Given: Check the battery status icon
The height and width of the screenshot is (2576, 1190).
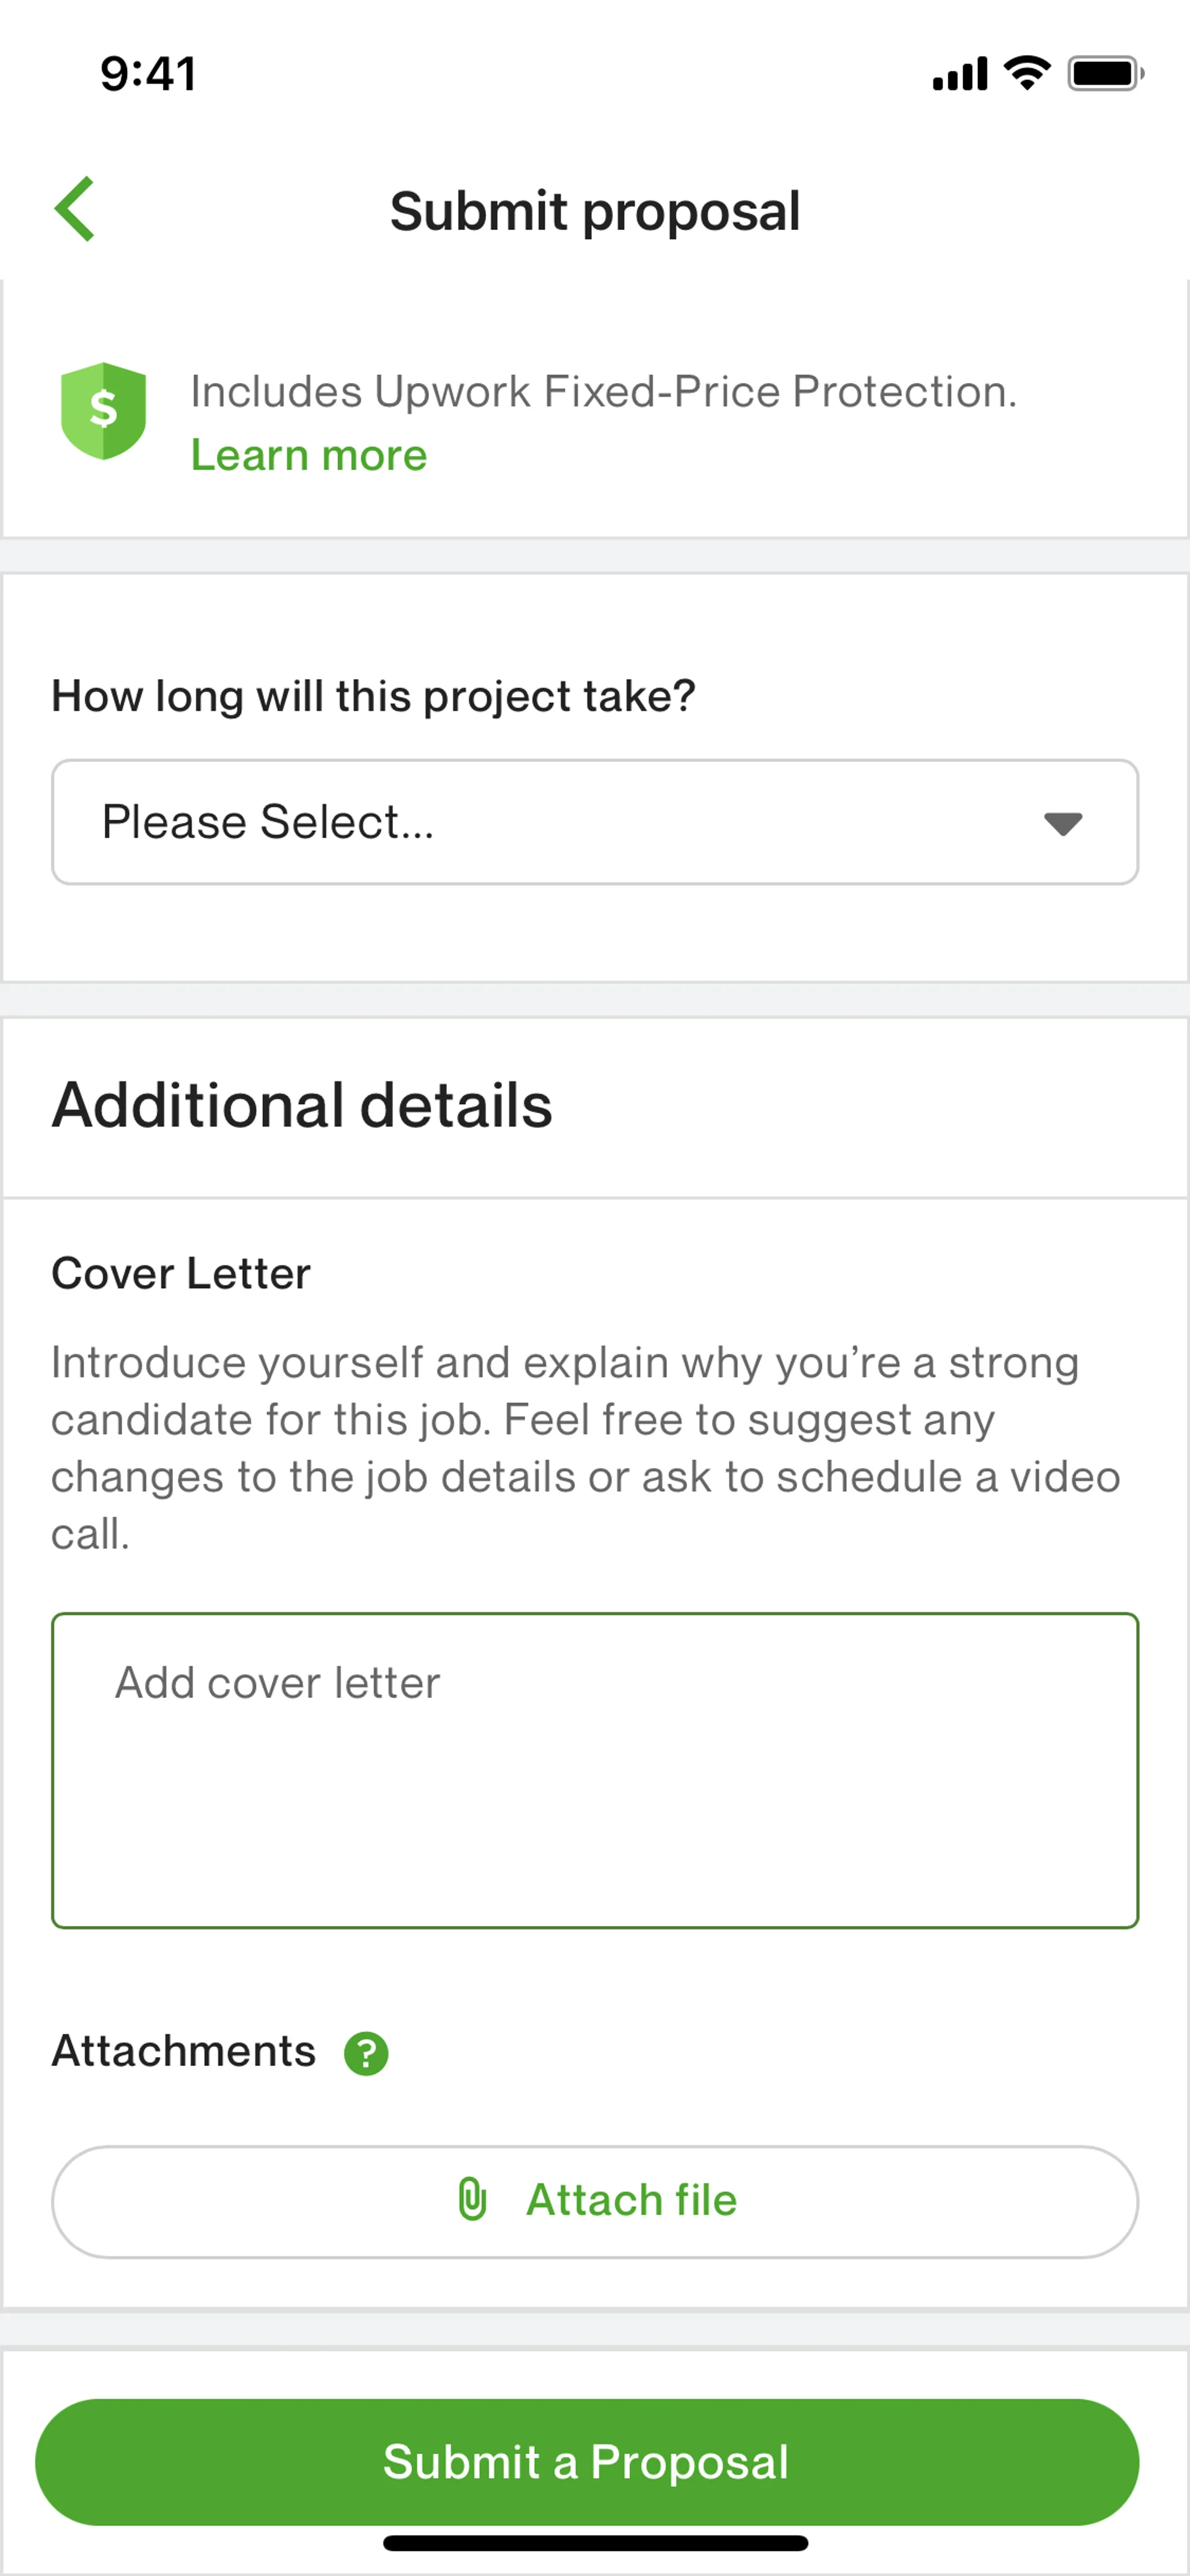Looking at the screenshot, I should 1105,73.
